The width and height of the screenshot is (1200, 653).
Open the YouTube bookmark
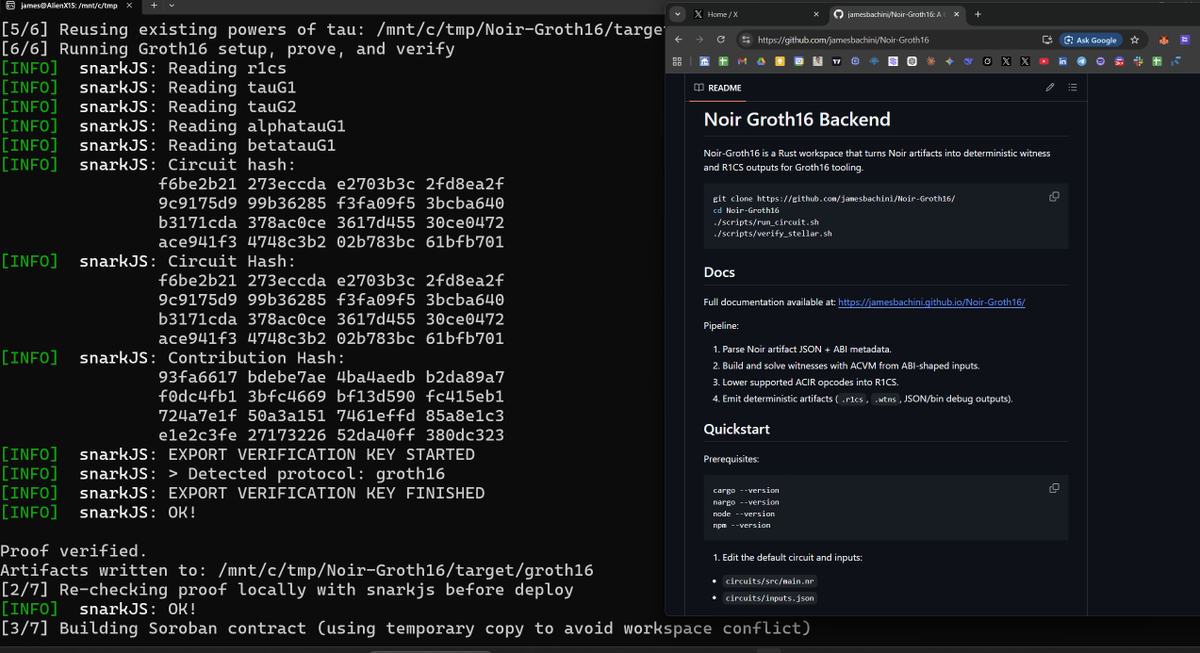pyautogui.click(x=1044, y=61)
